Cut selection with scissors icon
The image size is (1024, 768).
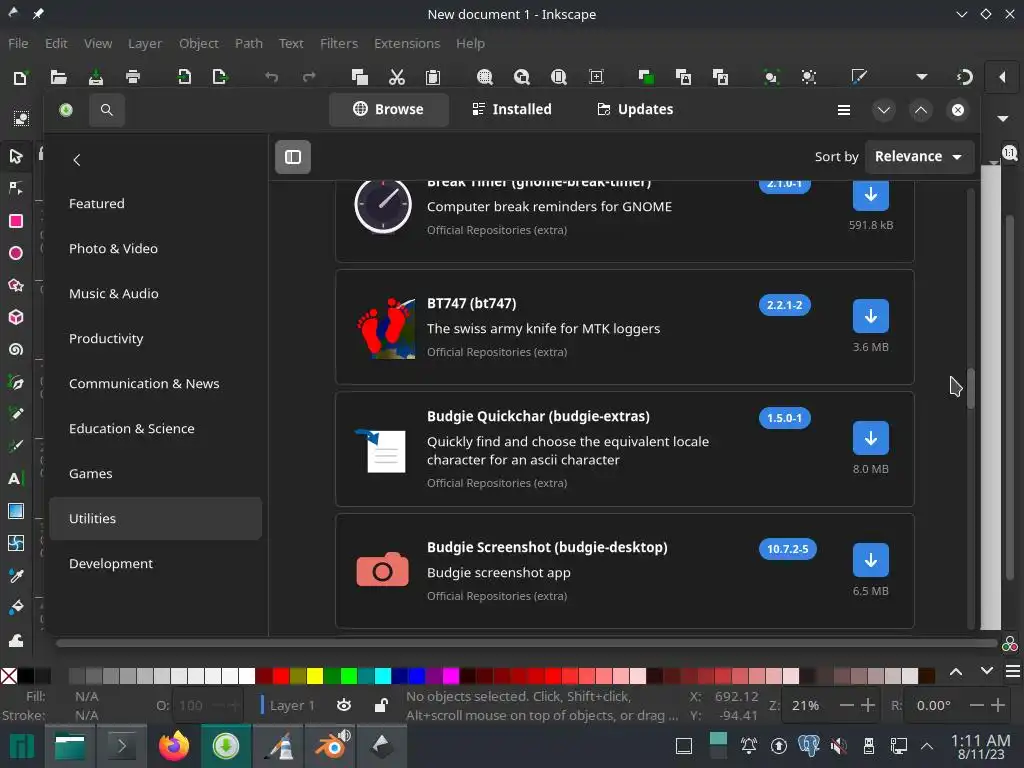(396, 77)
